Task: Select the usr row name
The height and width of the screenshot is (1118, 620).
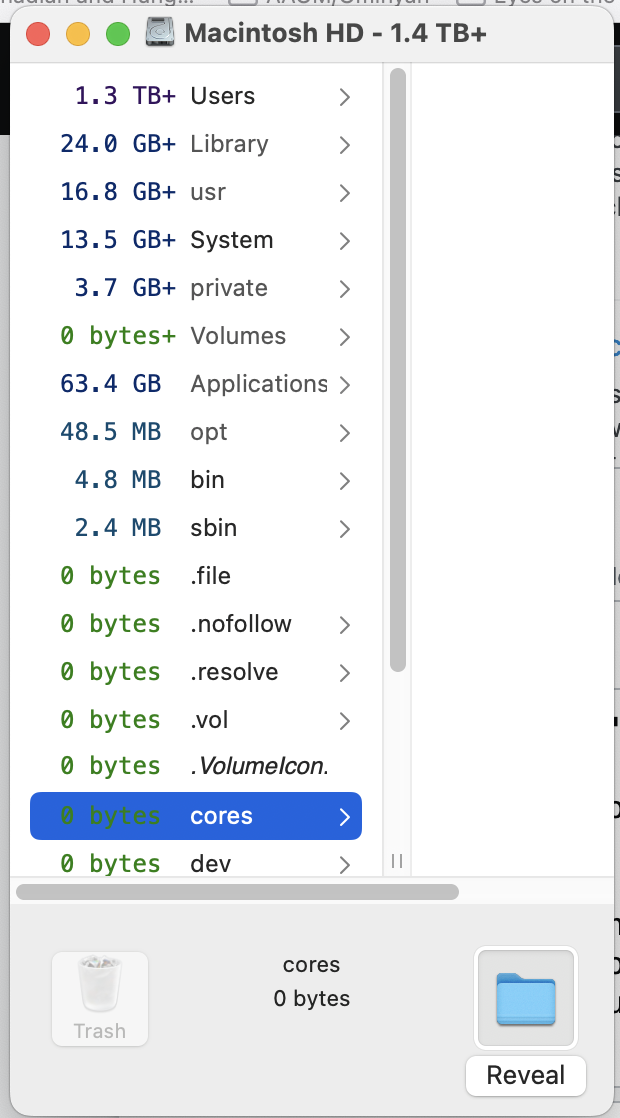Action: tap(208, 192)
